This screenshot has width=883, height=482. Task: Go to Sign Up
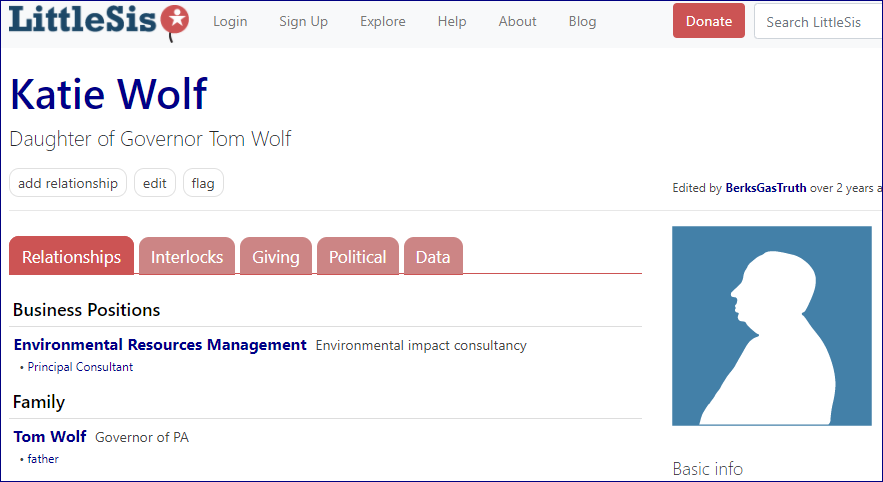coord(304,21)
